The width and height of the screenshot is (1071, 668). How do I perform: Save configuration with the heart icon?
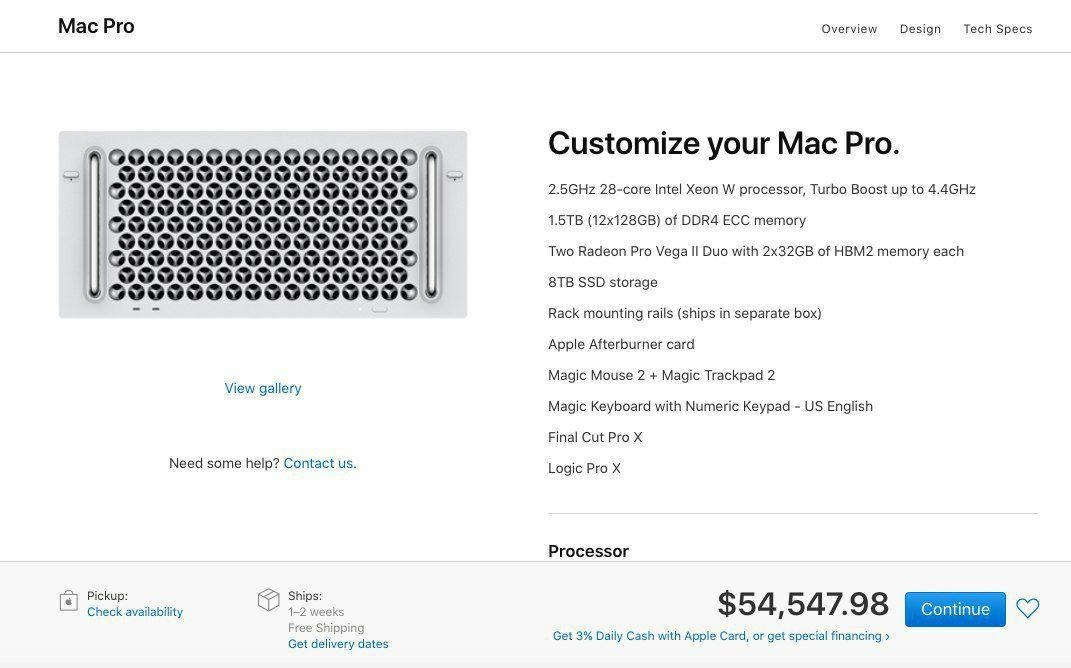point(1027,608)
